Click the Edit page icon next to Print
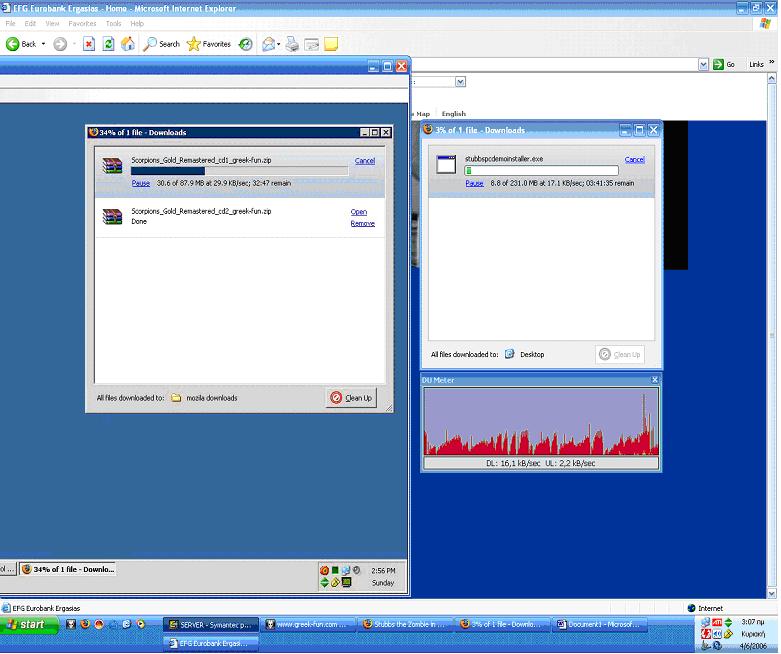Image resolution: width=781 pixels, height=654 pixels. [312, 44]
